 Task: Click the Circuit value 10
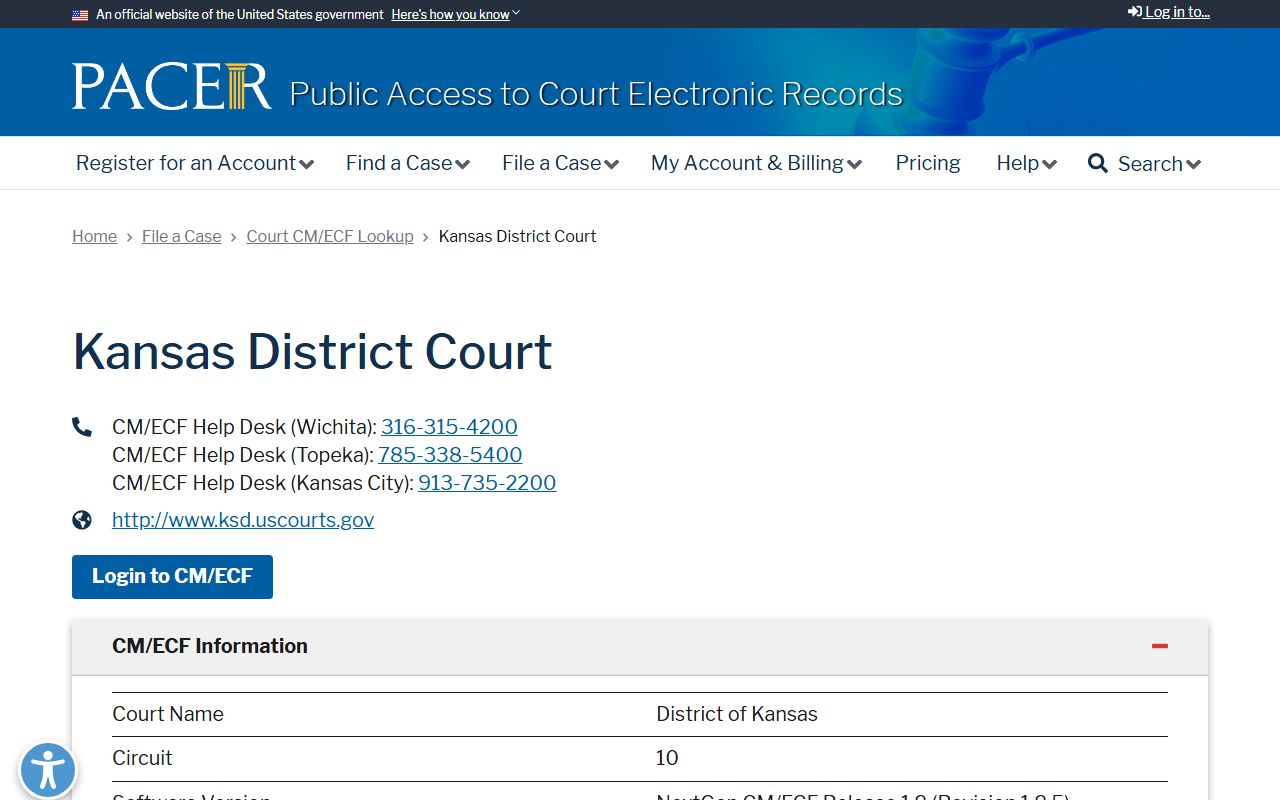pyautogui.click(x=667, y=758)
